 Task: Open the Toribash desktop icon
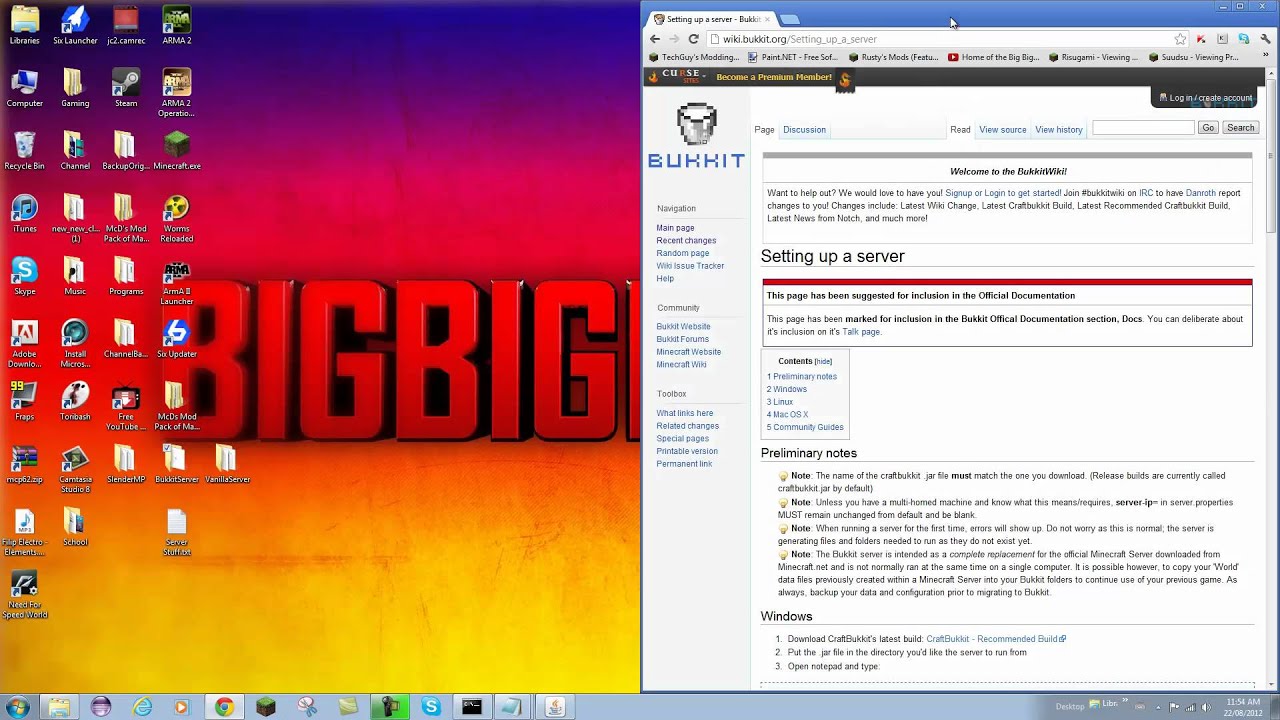(x=75, y=402)
